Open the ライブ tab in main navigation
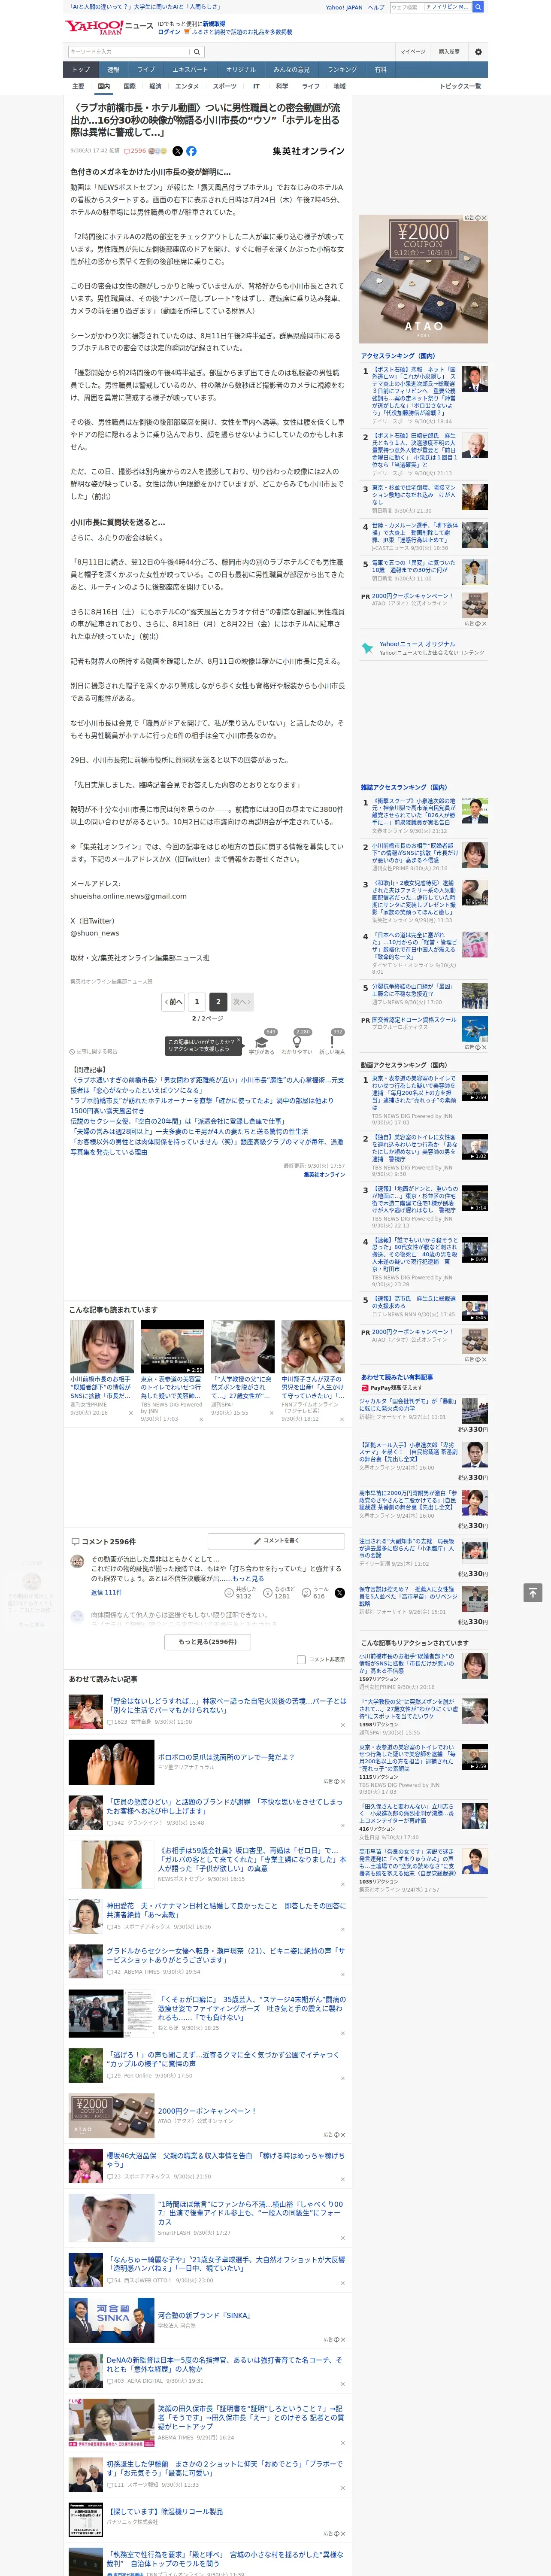The height and width of the screenshot is (2576, 551). click(x=146, y=70)
